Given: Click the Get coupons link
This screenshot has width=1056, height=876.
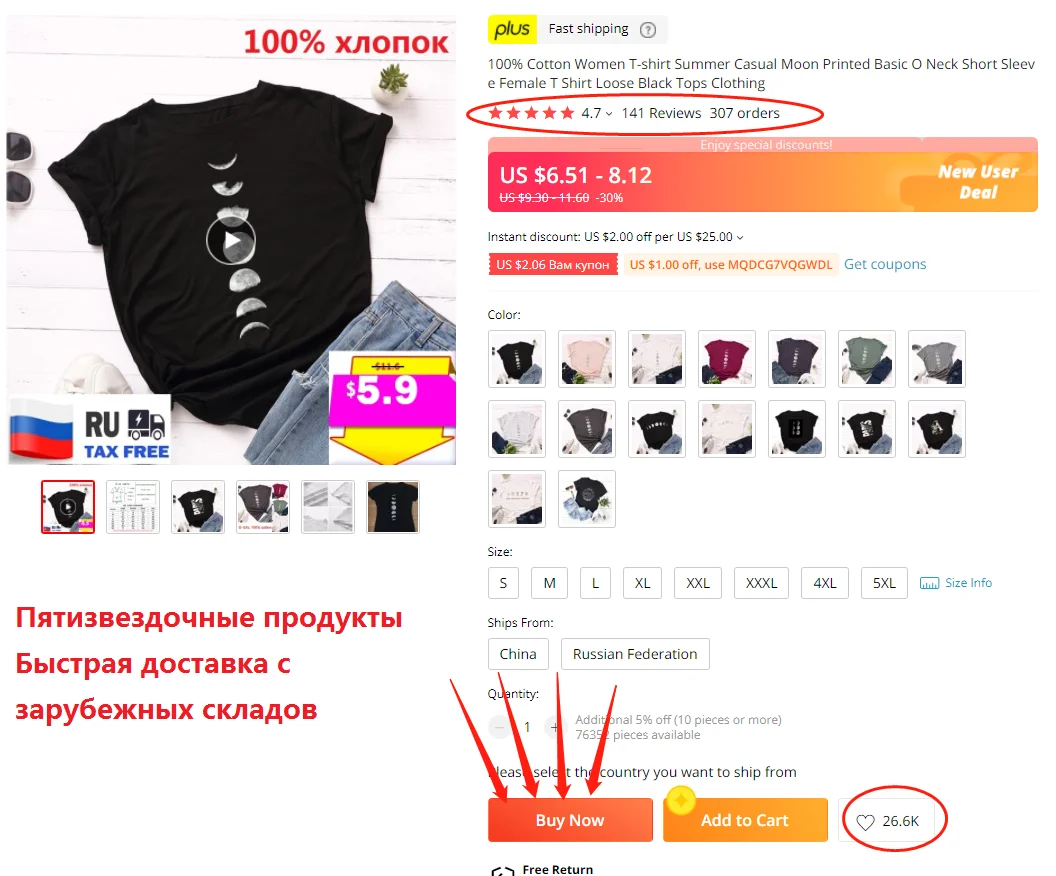Looking at the screenshot, I should pyautogui.click(x=885, y=264).
